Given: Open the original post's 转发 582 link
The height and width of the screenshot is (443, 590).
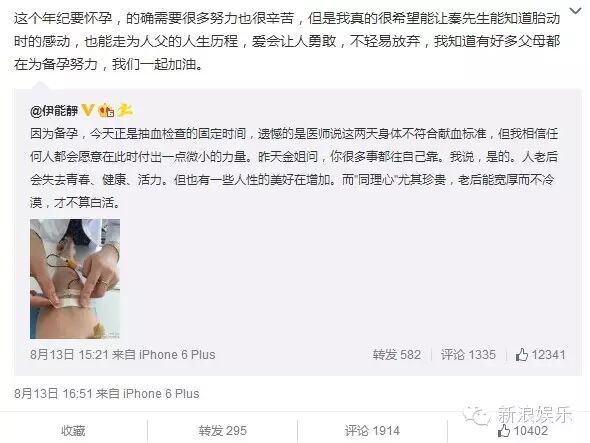Looking at the screenshot, I should (397, 355).
